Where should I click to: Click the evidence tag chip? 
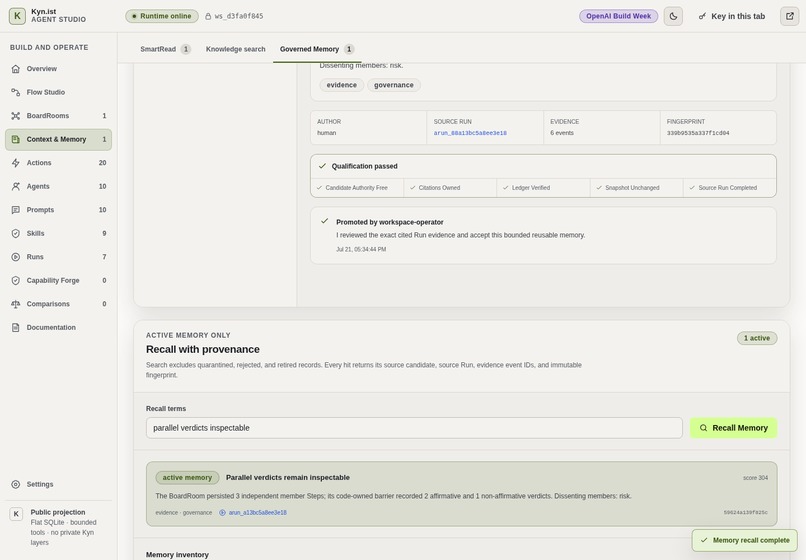click(x=341, y=85)
